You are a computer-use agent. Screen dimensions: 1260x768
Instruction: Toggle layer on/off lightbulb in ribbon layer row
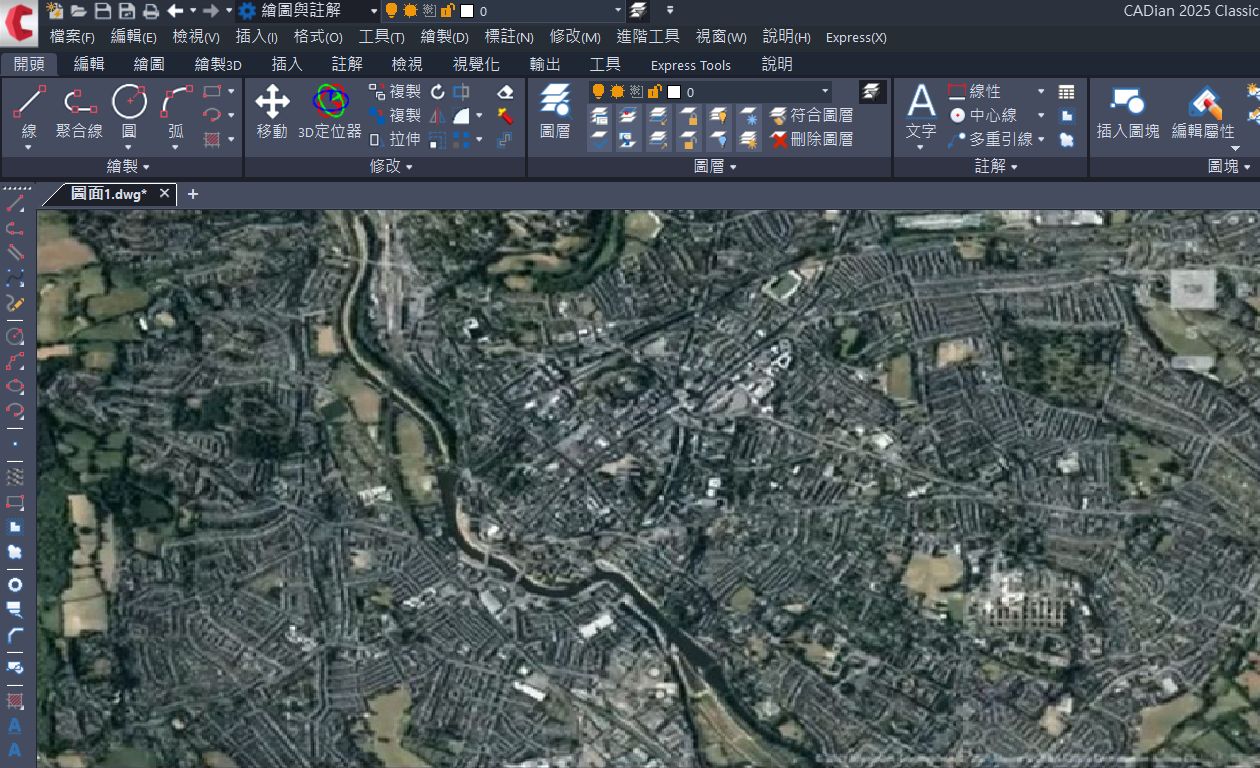(x=598, y=92)
